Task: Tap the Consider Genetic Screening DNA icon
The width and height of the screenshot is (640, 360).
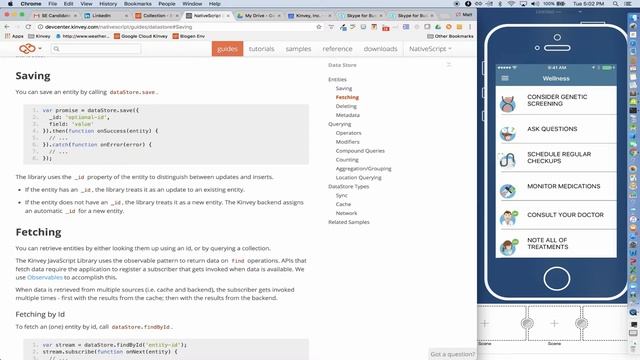Action: click(x=508, y=104)
